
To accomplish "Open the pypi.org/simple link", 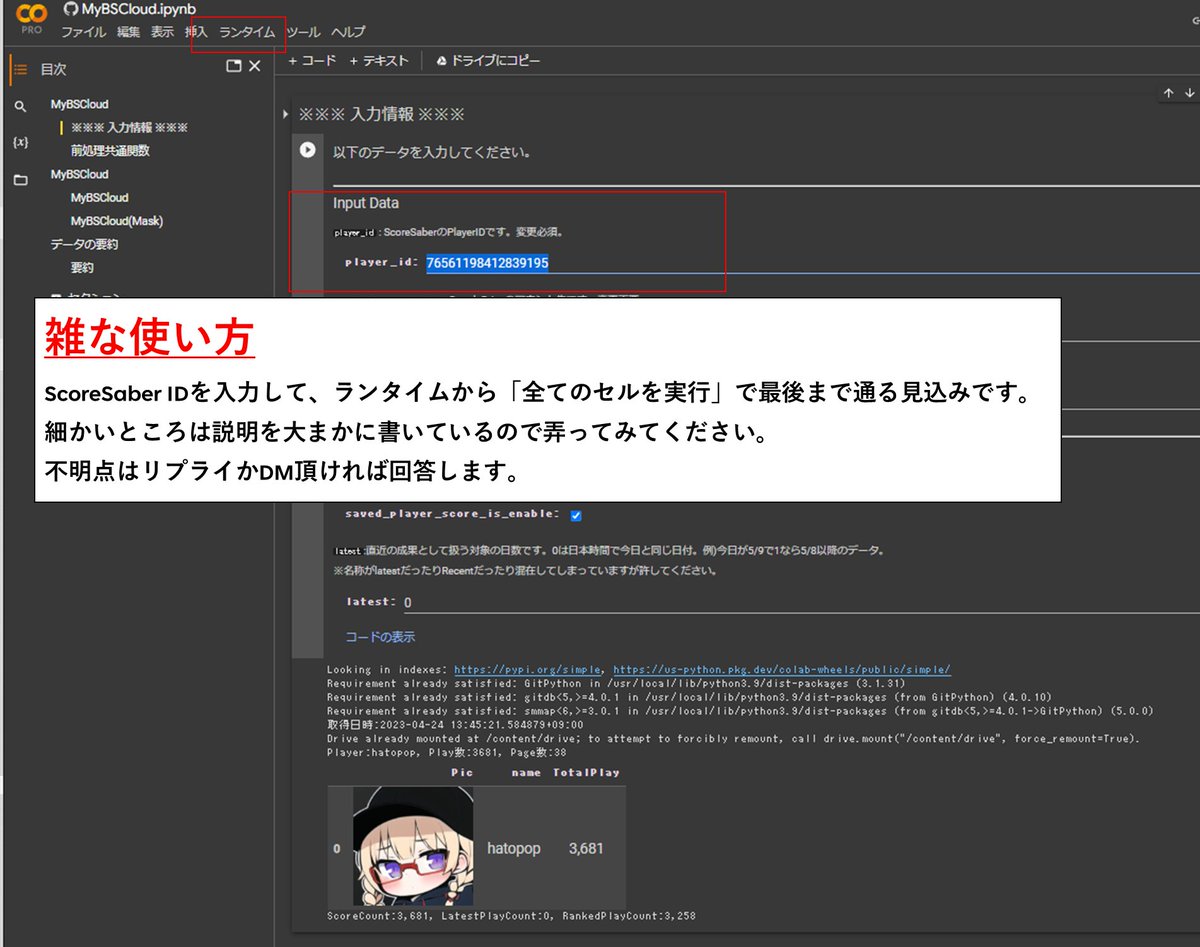I will 528,670.
